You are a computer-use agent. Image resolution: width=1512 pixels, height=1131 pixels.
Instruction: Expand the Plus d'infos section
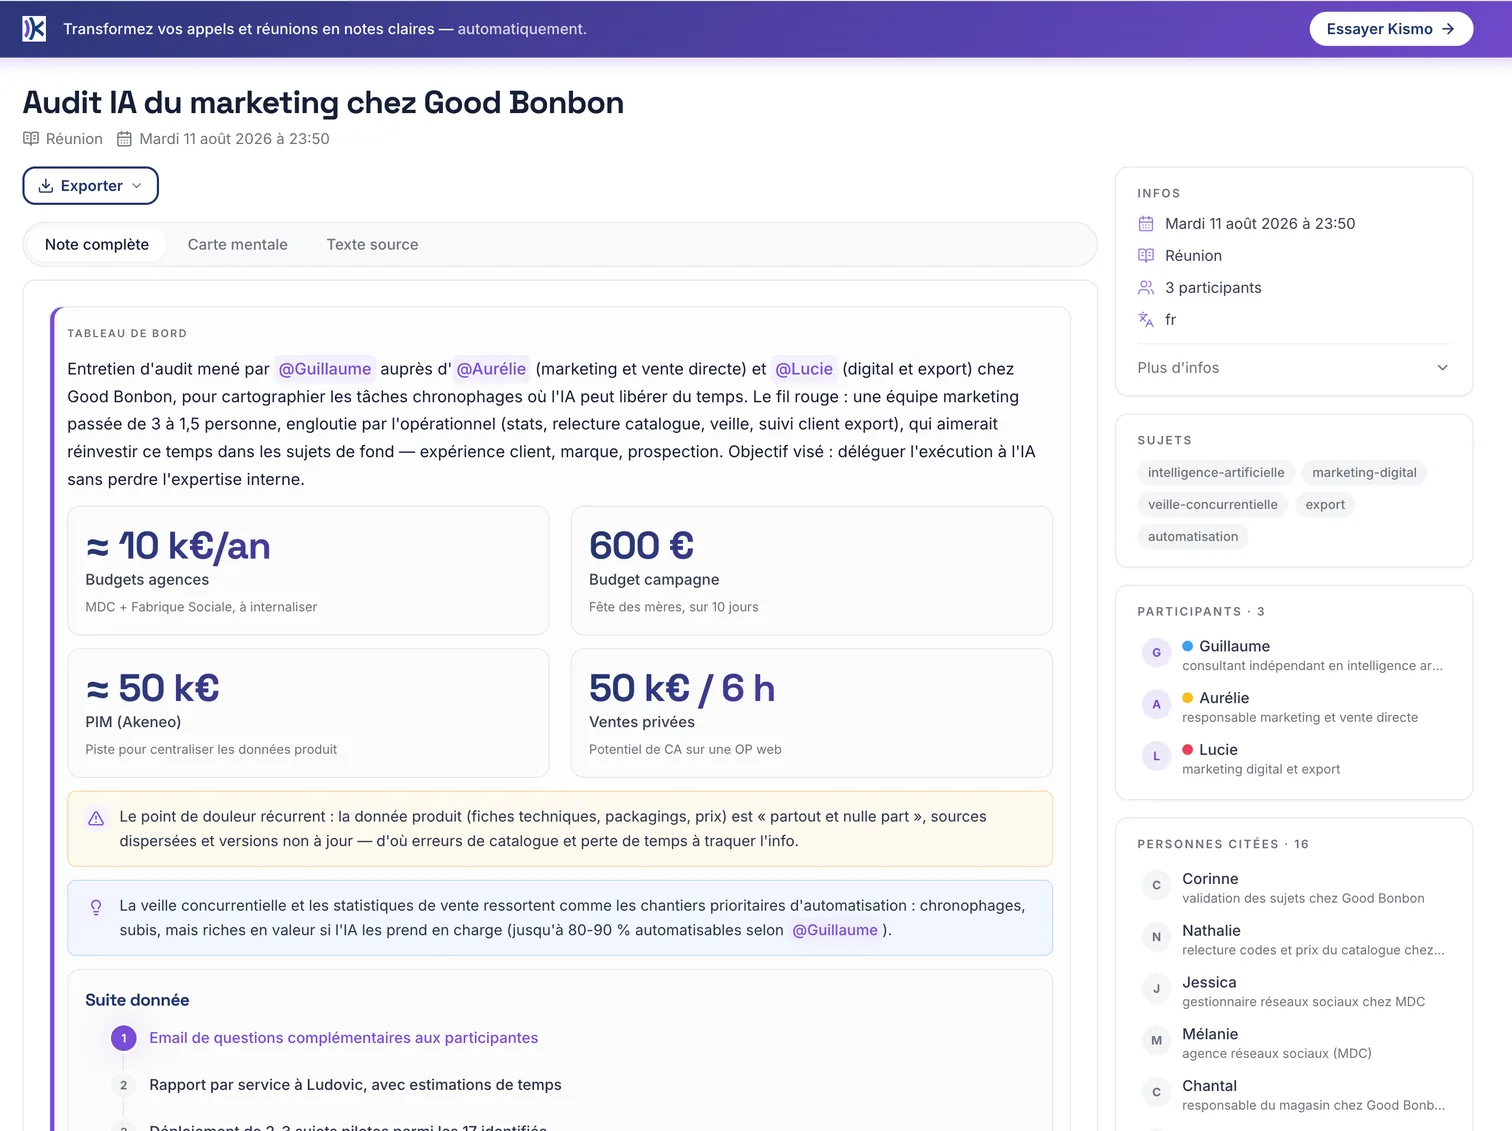point(1293,368)
